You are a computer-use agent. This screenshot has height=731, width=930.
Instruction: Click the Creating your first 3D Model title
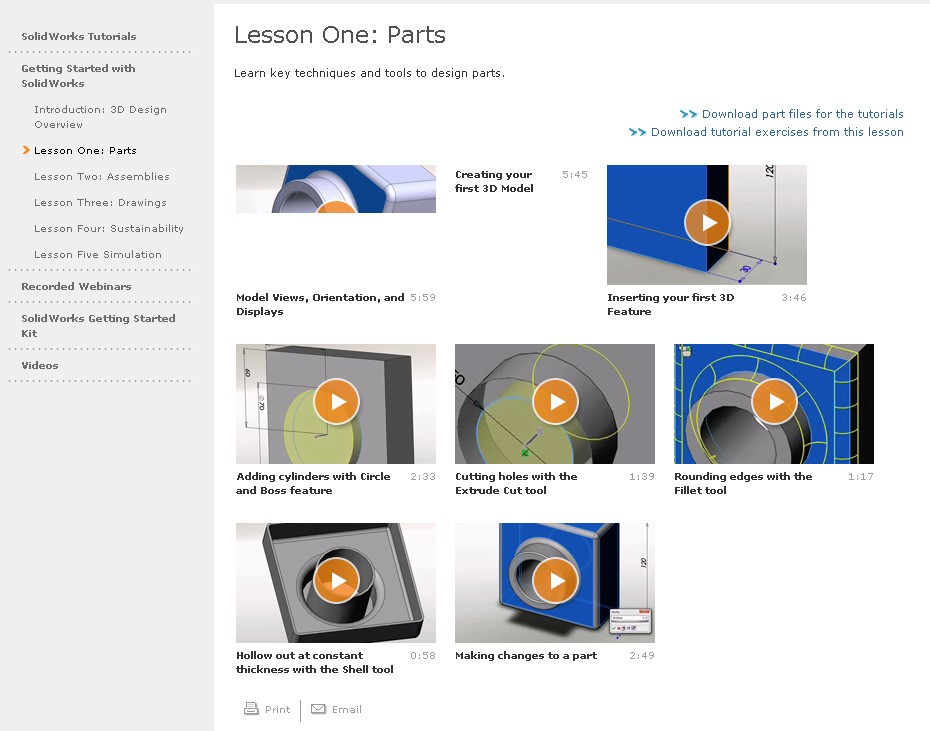[x=494, y=182]
